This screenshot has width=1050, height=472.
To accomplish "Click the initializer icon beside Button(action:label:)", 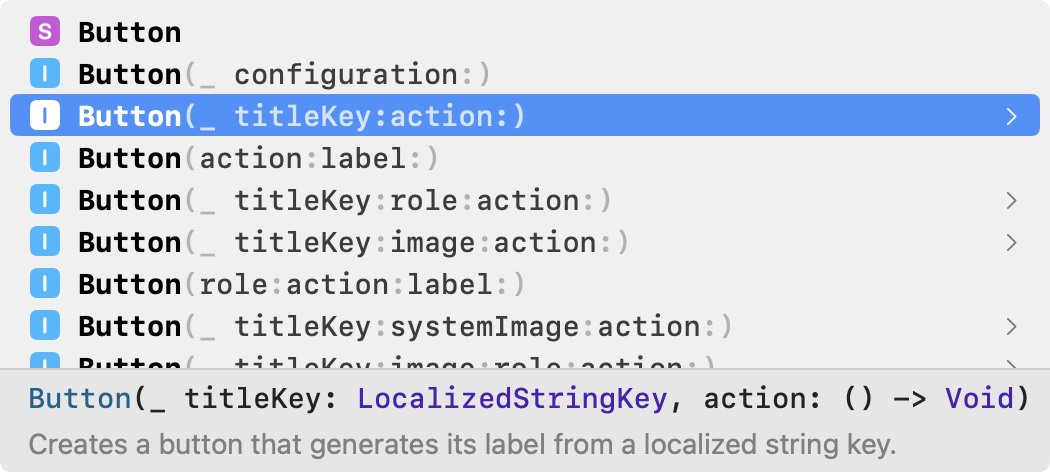I will (45, 157).
